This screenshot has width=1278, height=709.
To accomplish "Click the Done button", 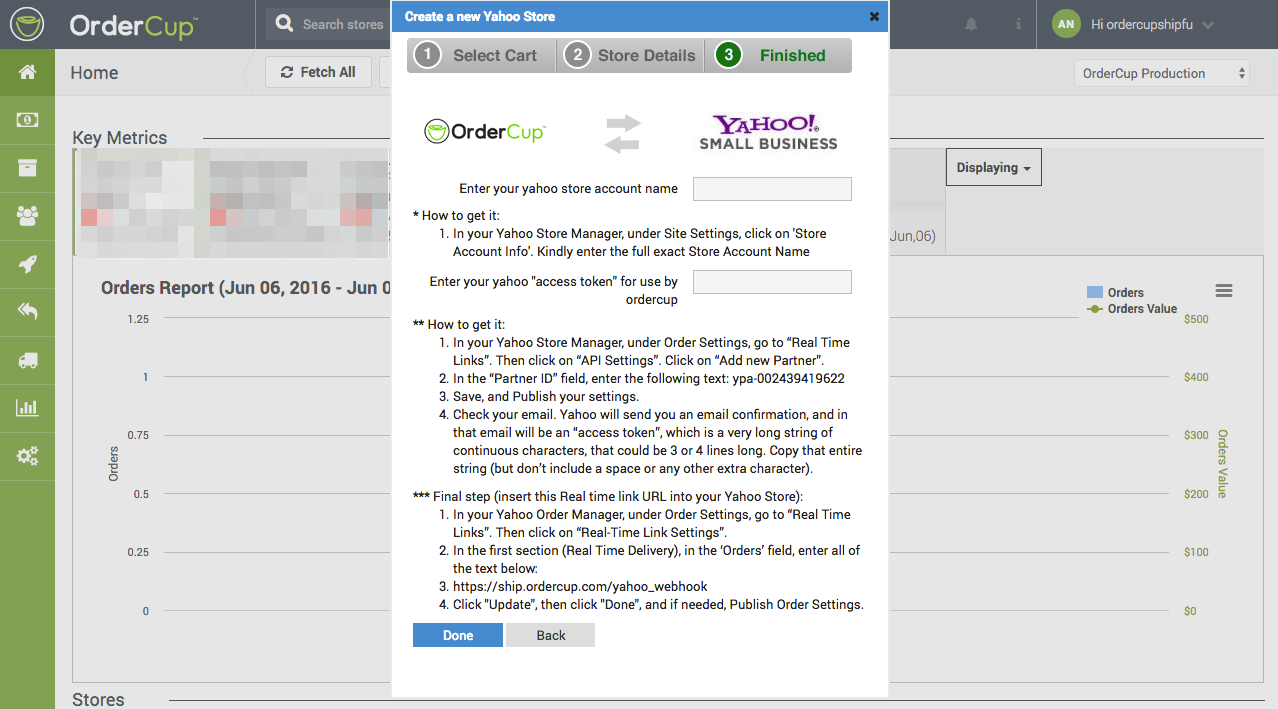I will (458, 635).
